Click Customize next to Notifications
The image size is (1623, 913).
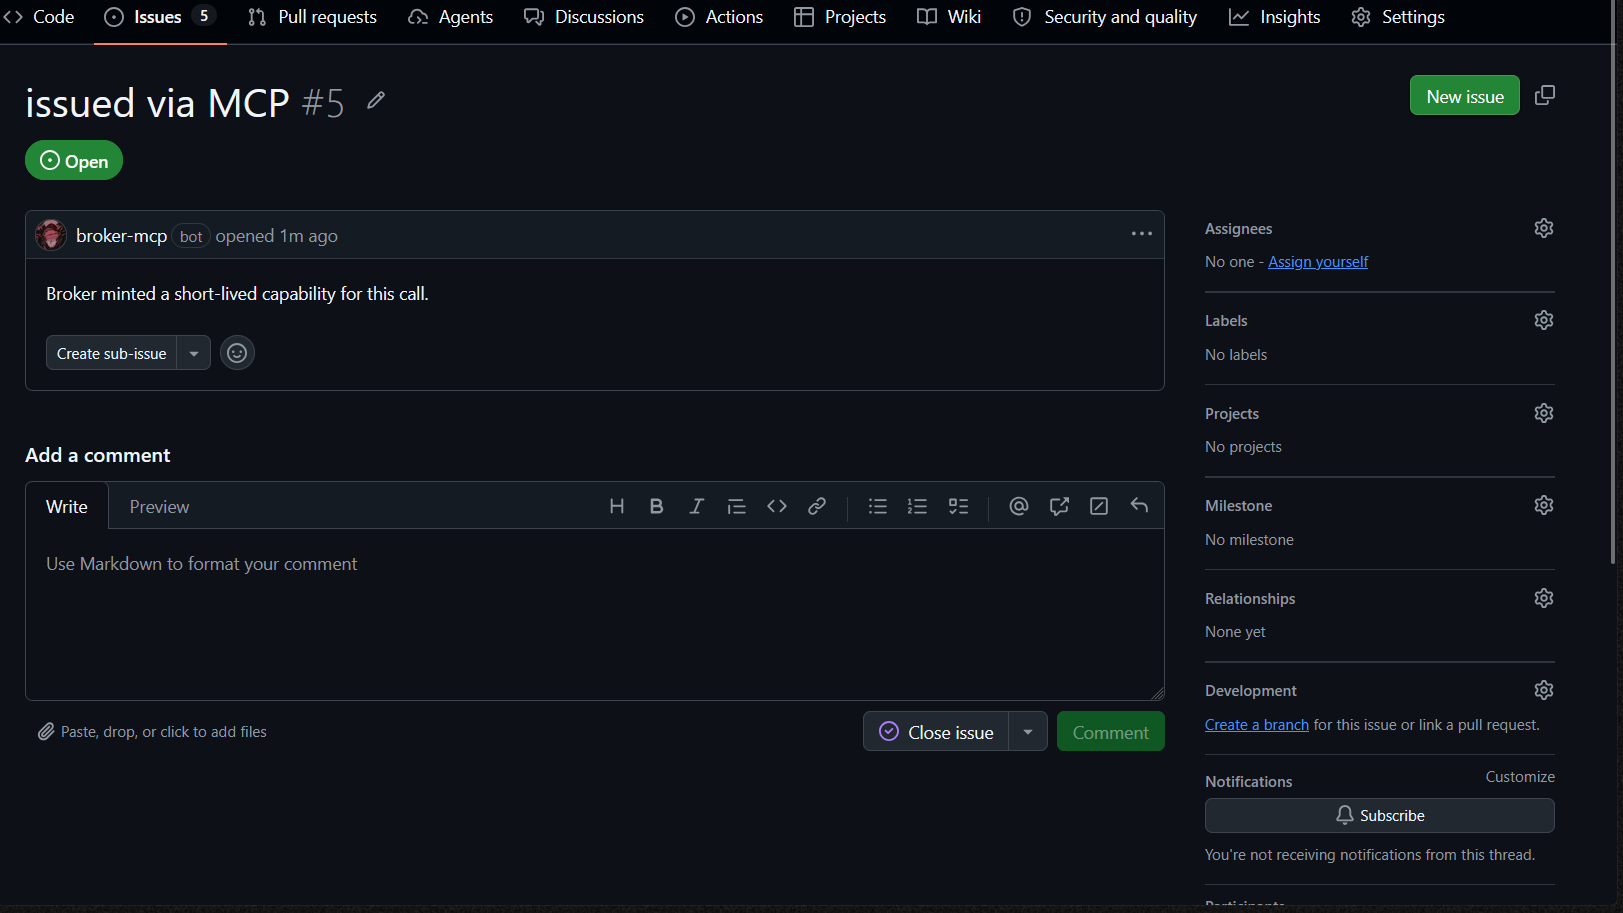click(1520, 777)
